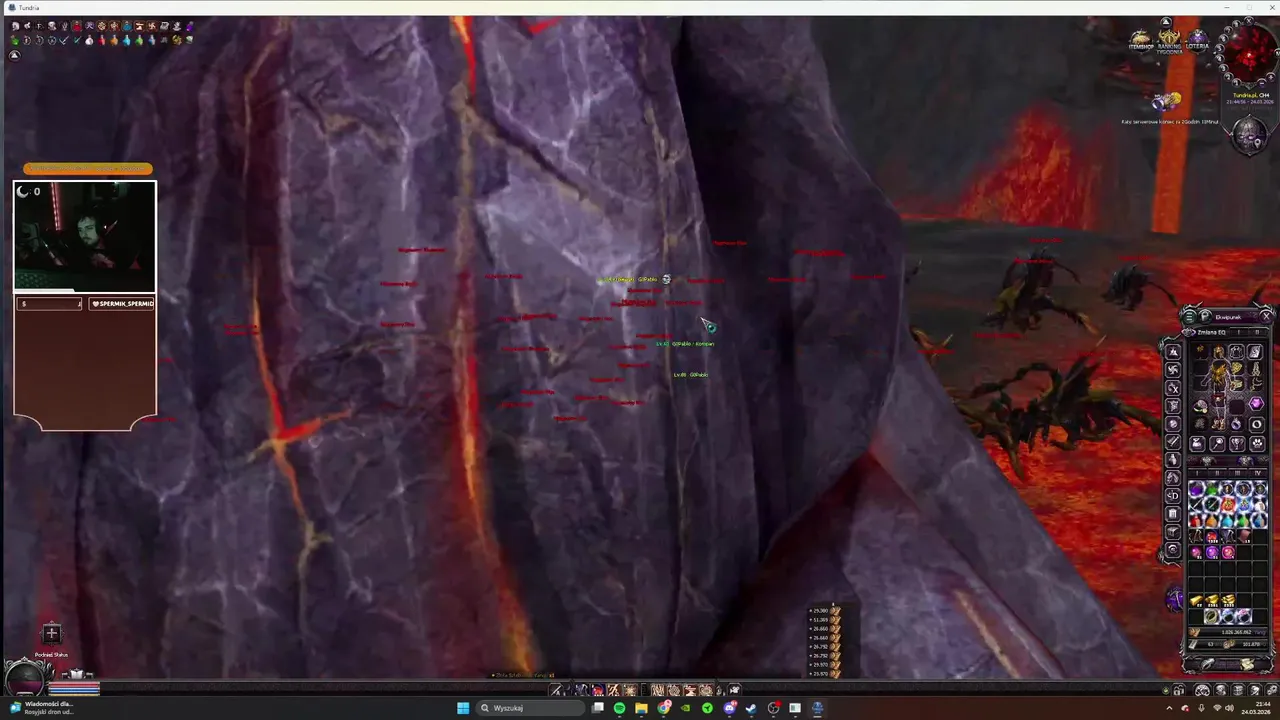The width and height of the screenshot is (1280, 720).
Task: Click the orange banner above webcam
Action: (88, 169)
